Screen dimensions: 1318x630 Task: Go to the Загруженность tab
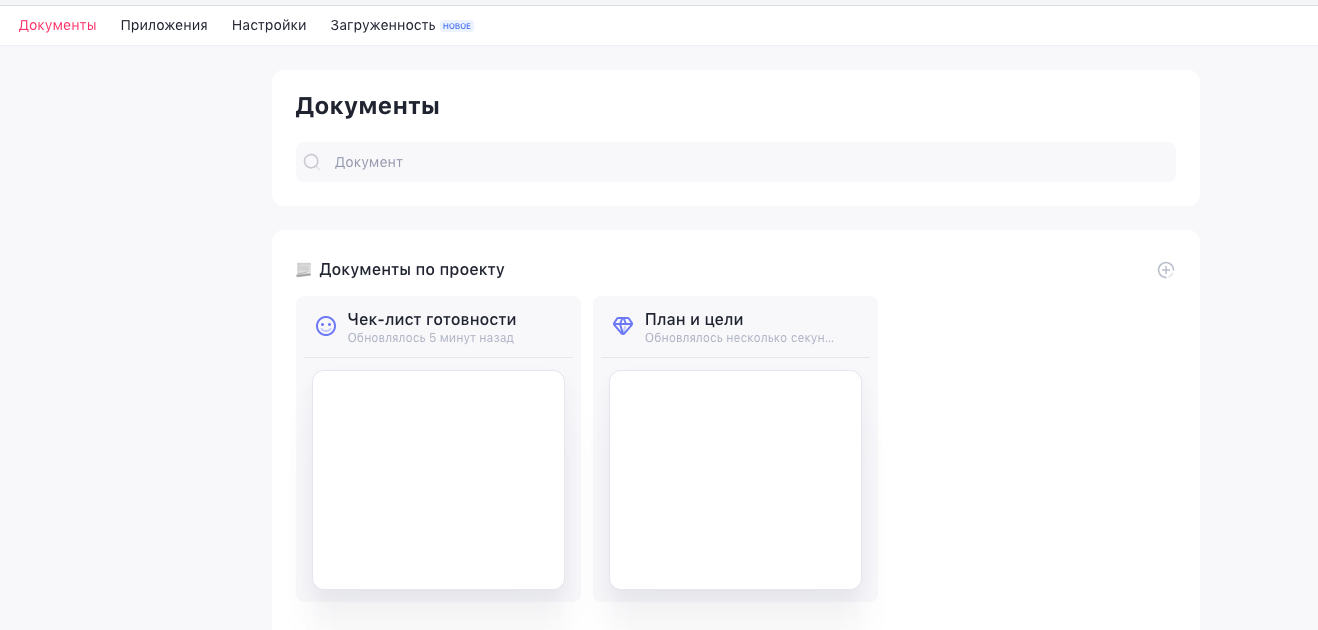tap(383, 25)
